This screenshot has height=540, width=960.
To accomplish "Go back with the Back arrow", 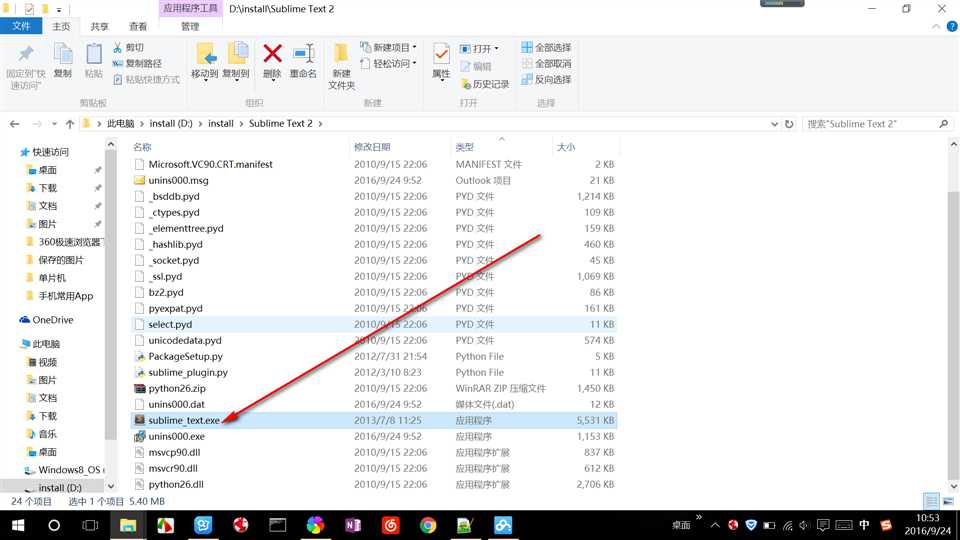I will [15, 124].
